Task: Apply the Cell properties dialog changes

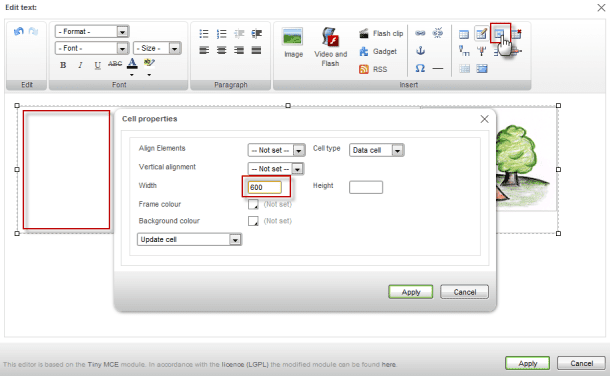Action: click(410, 292)
